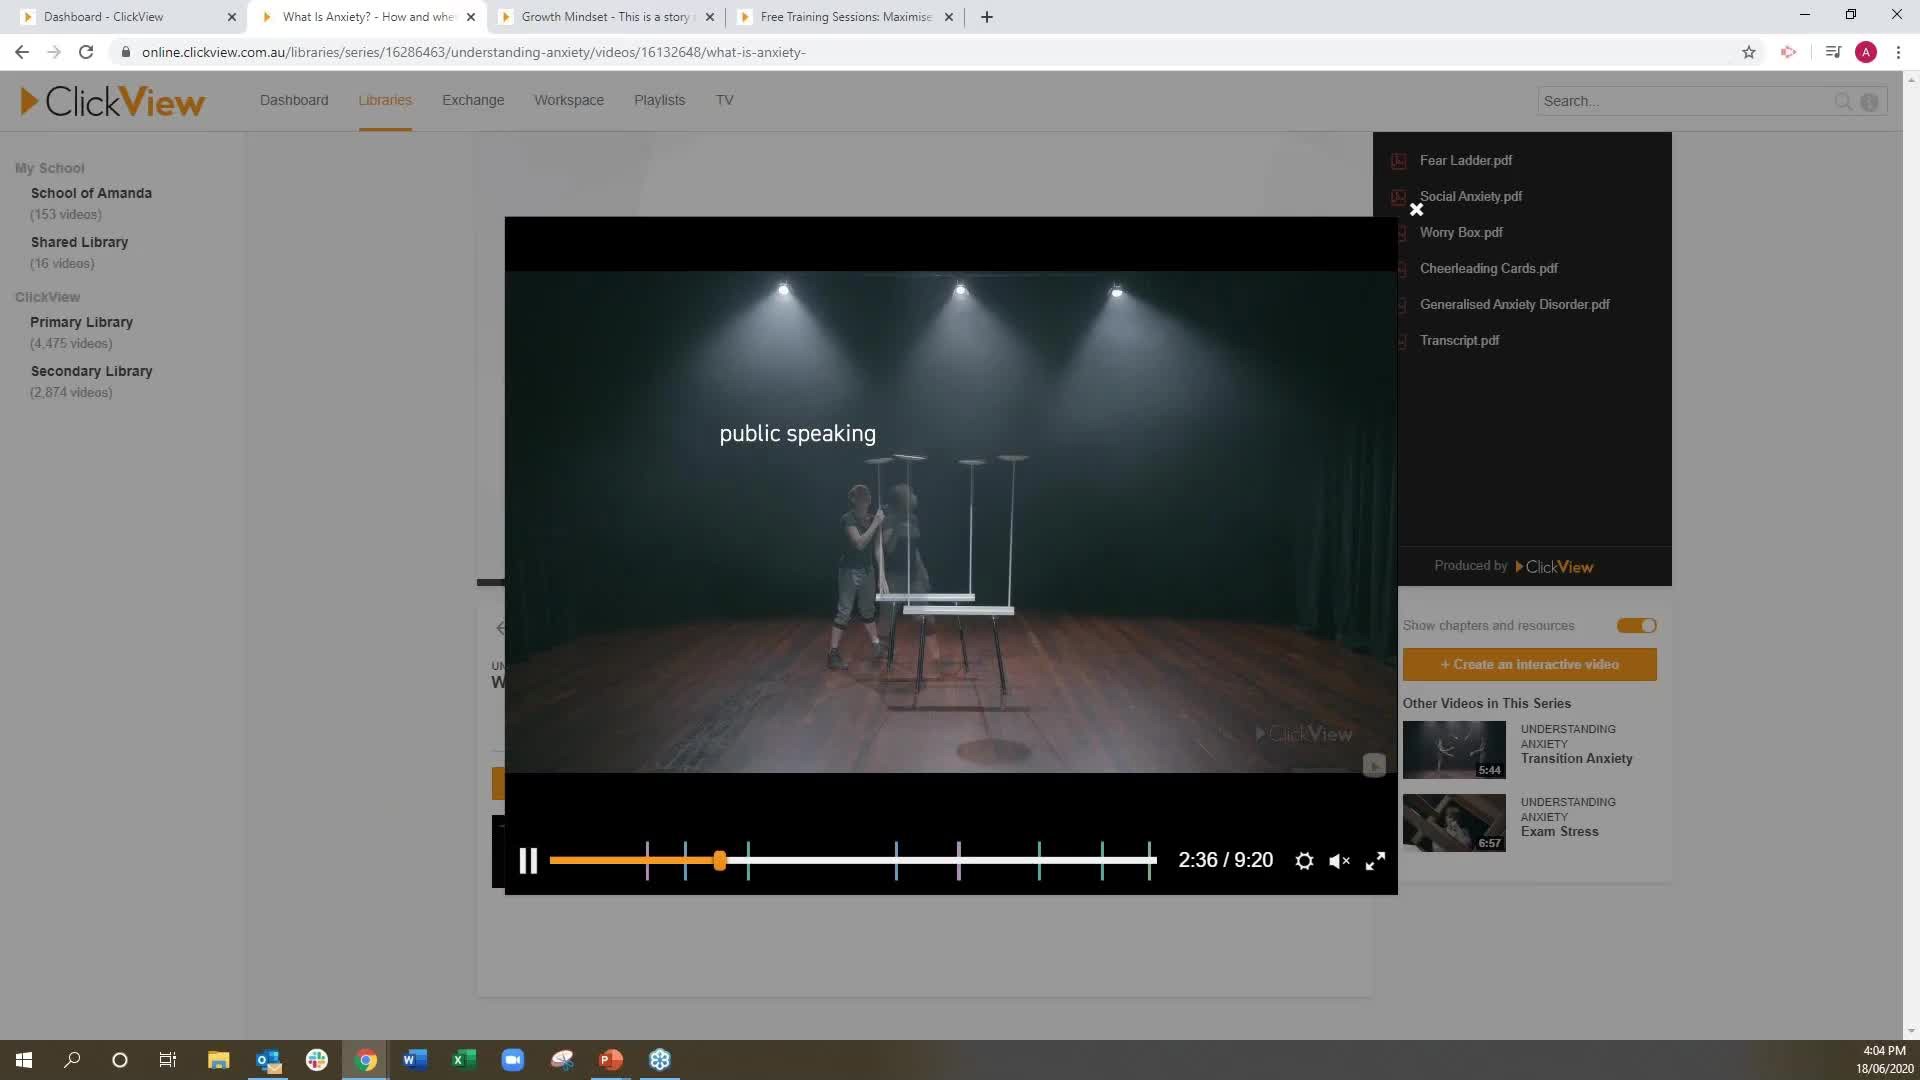Click Create an interactive video button

[1529, 665]
